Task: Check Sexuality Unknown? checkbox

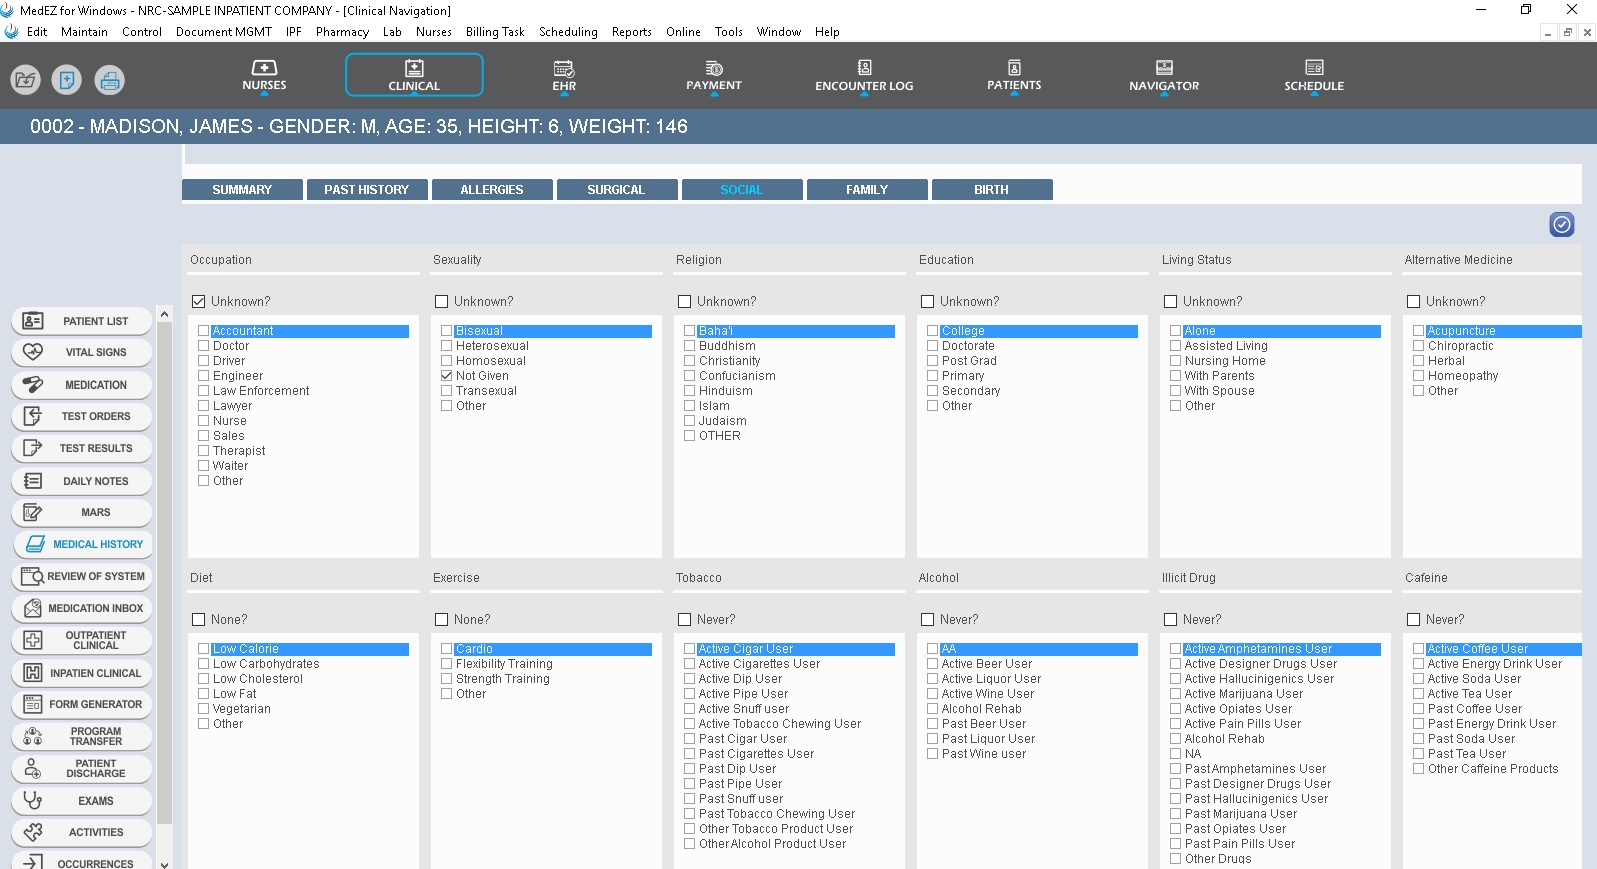Action: 441,301
